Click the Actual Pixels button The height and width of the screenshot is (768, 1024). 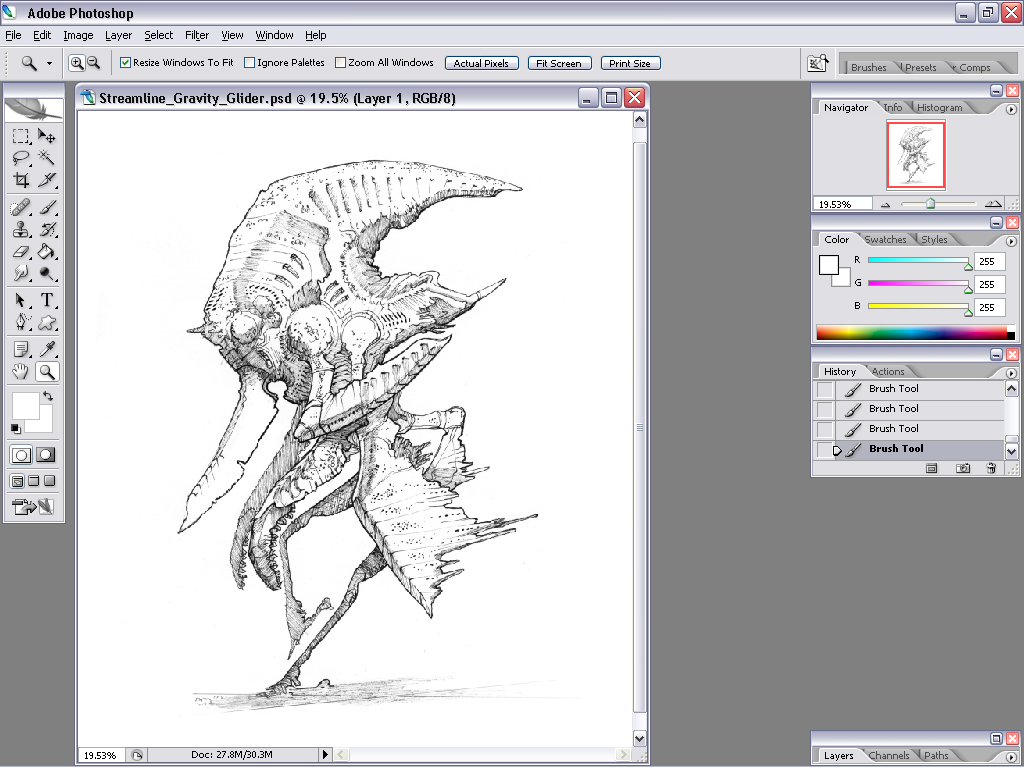click(x=481, y=63)
